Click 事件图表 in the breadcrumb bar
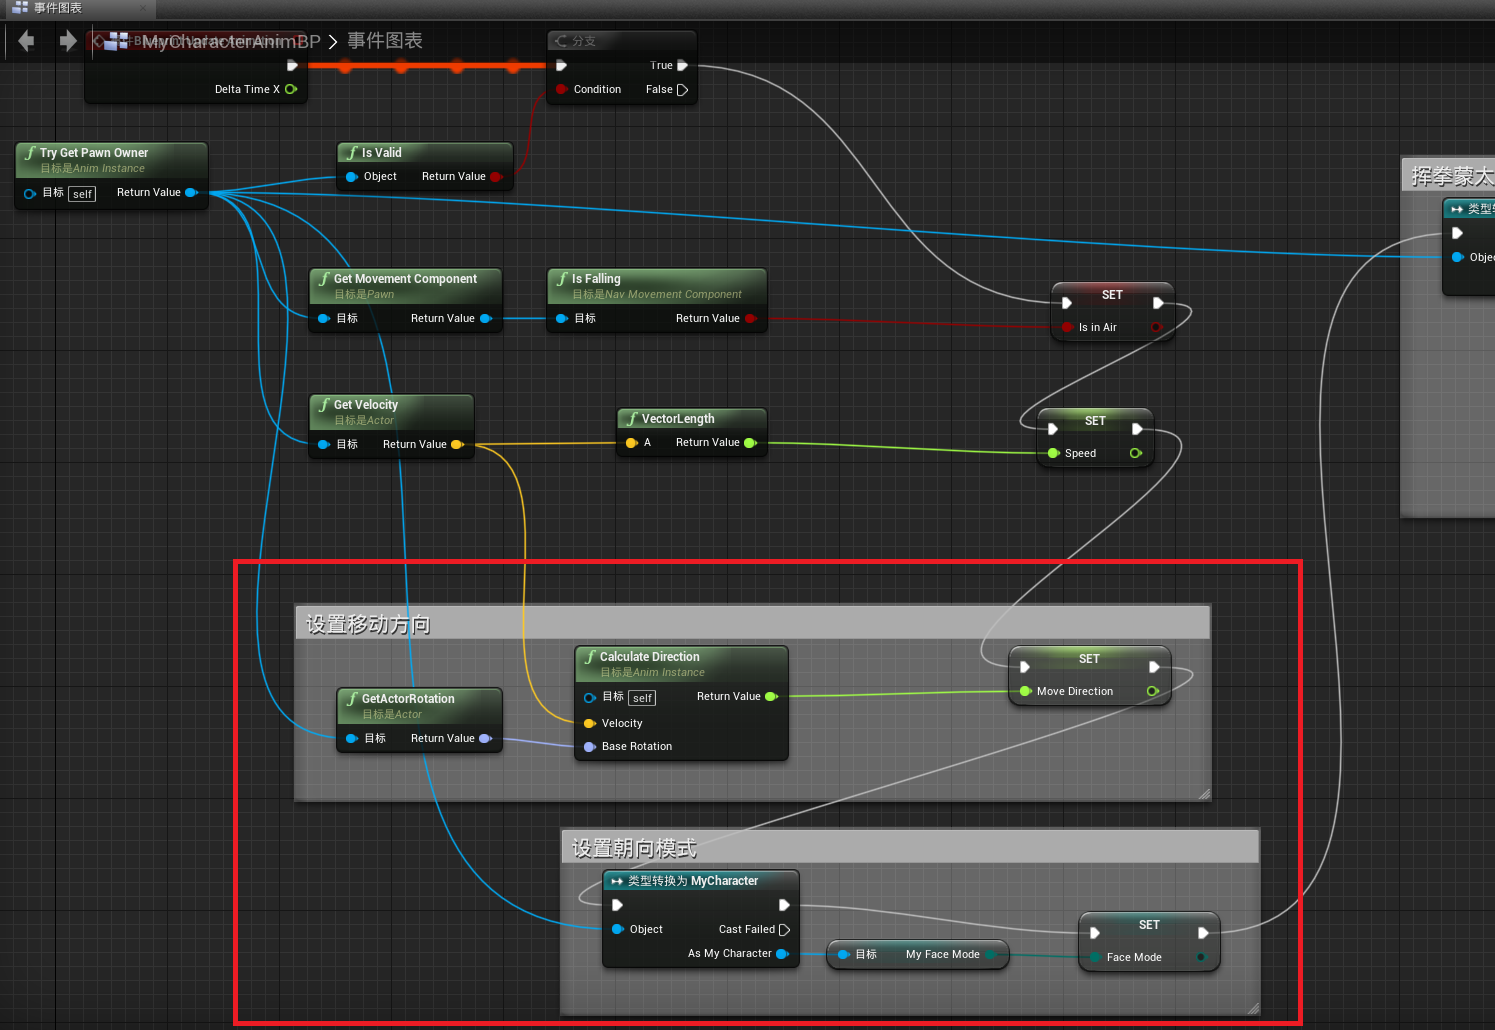The width and height of the screenshot is (1495, 1030). click(385, 41)
